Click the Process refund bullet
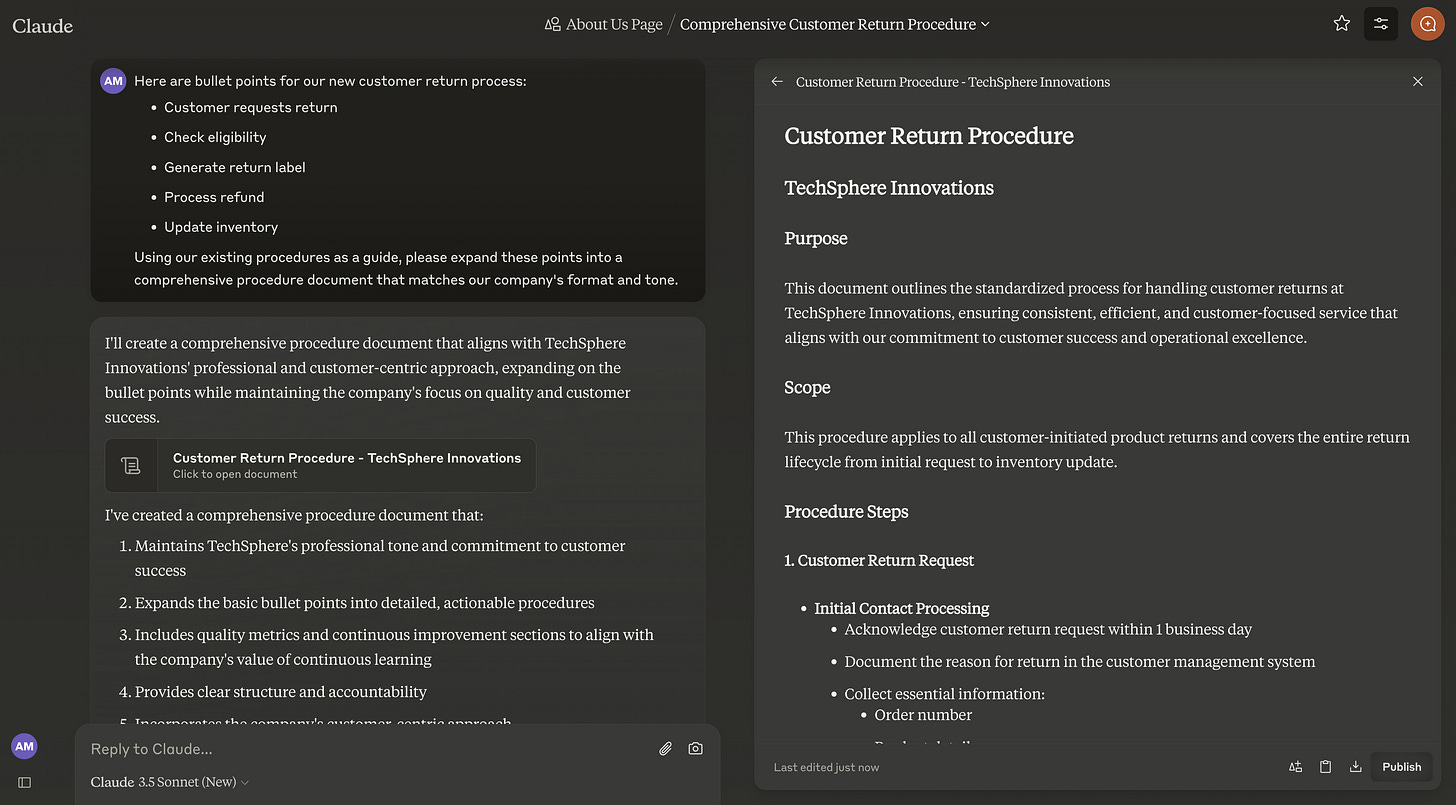 click(214, 197)
